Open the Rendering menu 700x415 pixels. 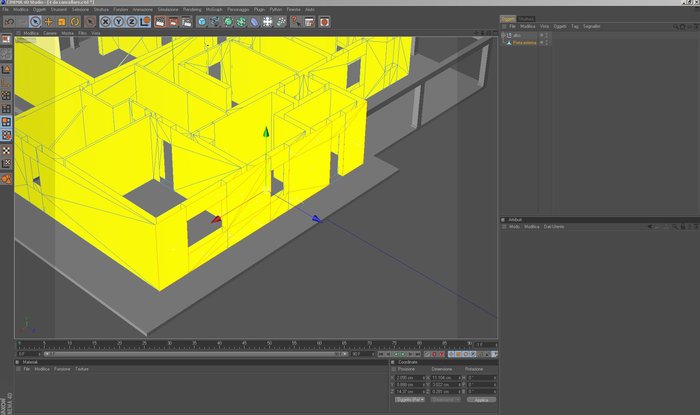point(192,9)
